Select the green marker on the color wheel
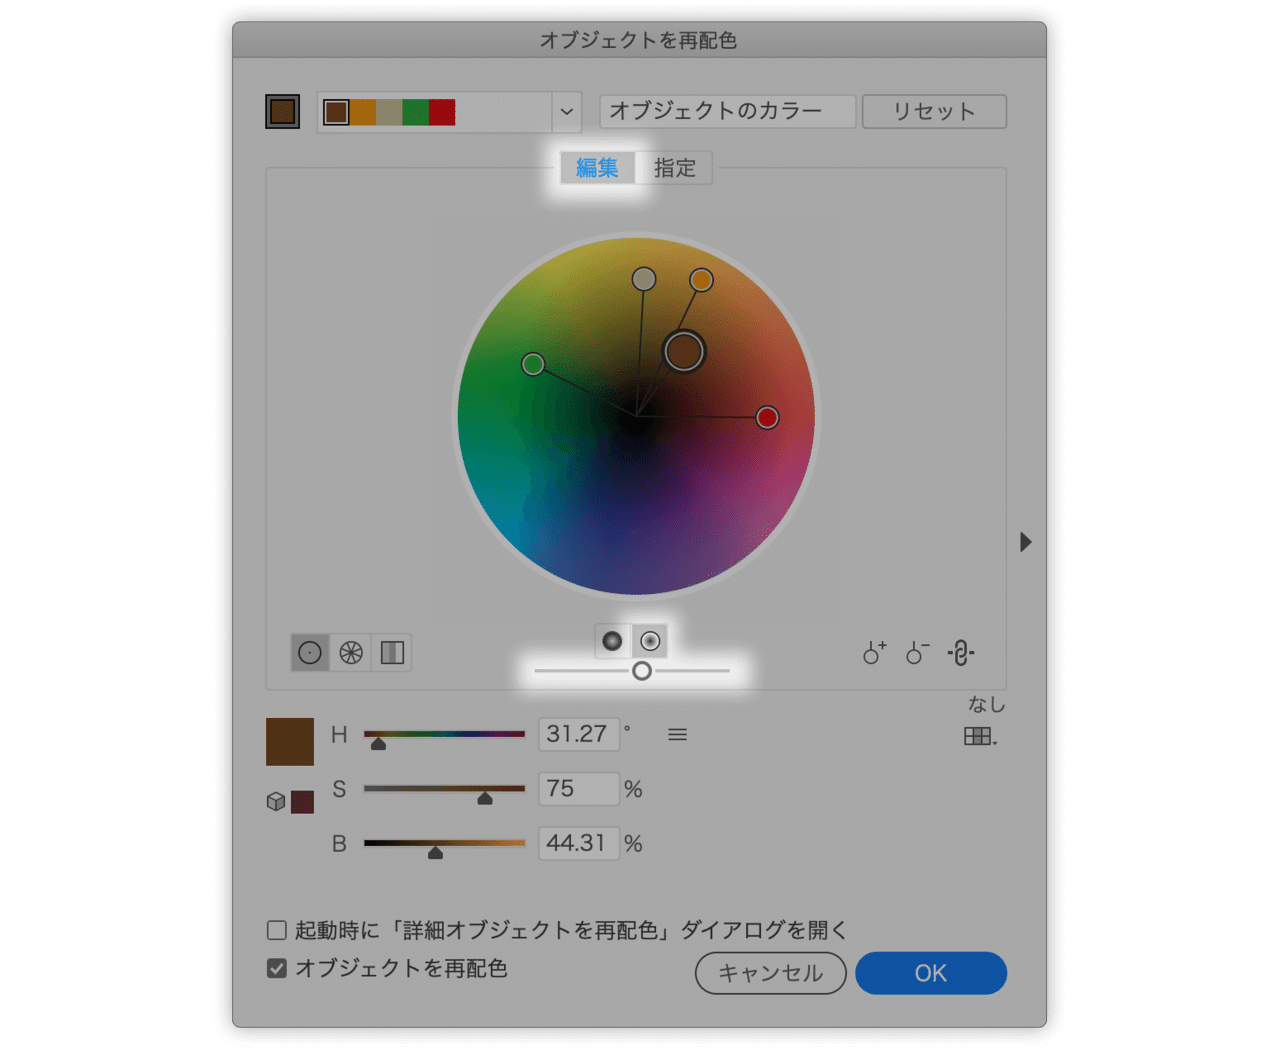Image resolution: width=1280 pixels, height=1050 pixels. pyautogui.click(x=533, y=364)
